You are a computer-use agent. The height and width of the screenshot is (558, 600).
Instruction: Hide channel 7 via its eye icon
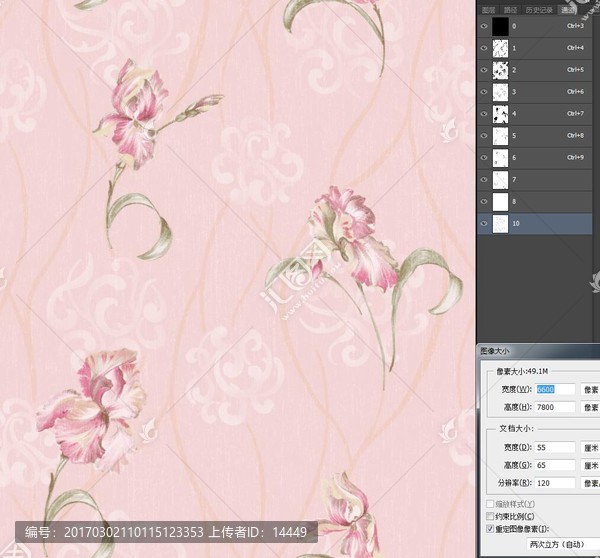coord(484,179)
